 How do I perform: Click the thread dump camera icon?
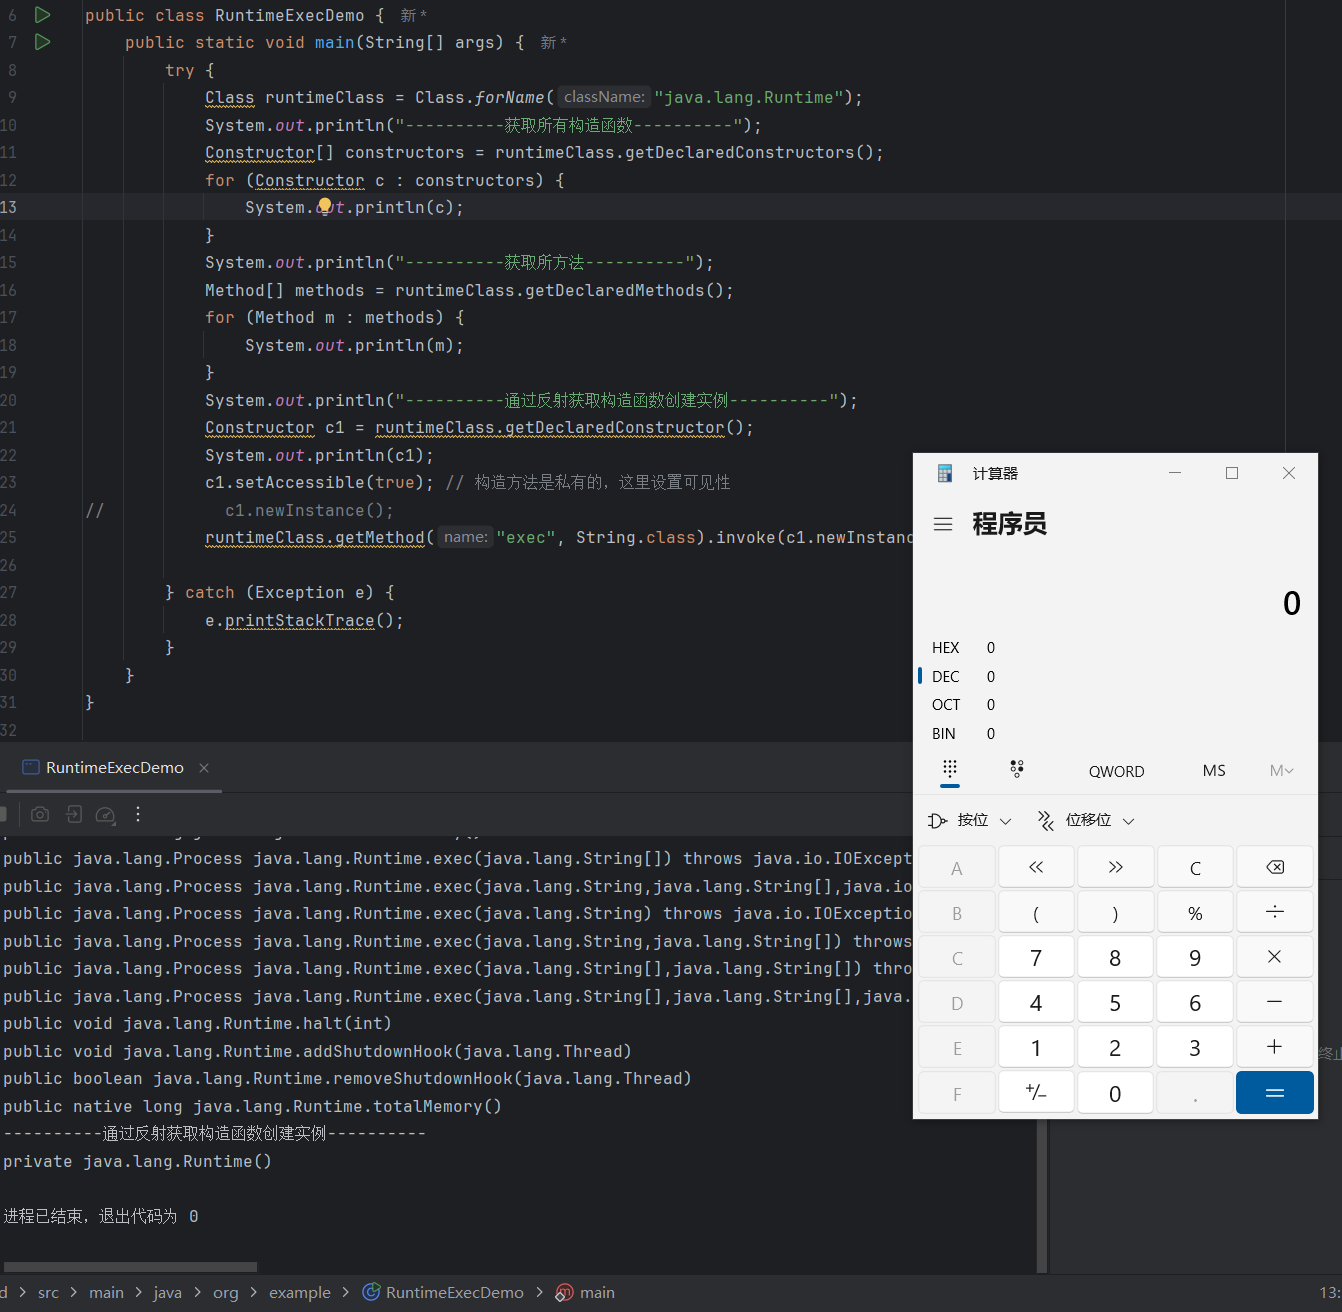pyautogui.click(x=40, y=814)
